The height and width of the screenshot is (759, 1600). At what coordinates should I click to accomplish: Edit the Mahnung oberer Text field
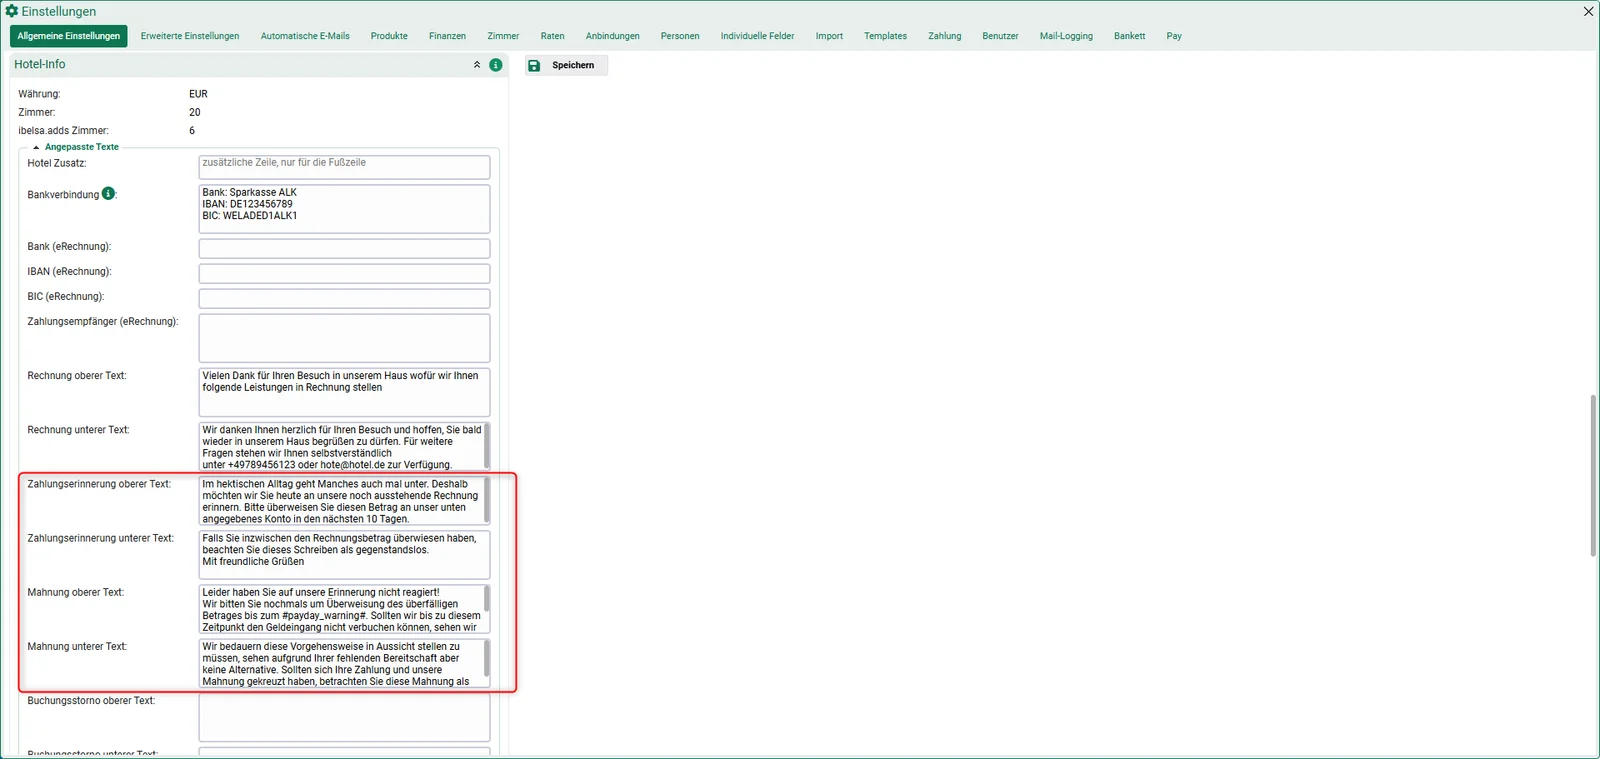344,609
